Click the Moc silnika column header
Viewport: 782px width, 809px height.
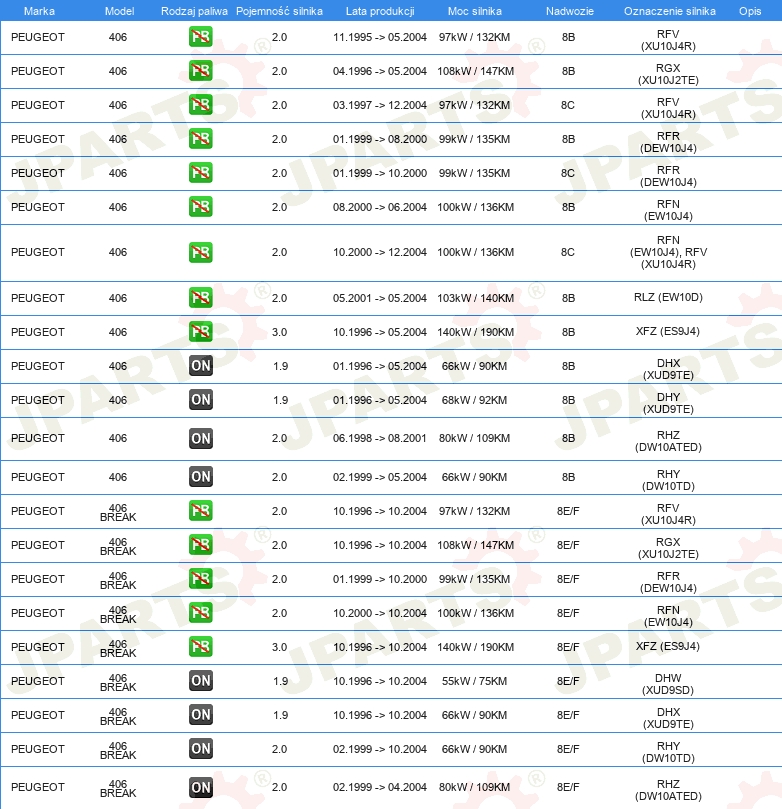coord(475,11)
